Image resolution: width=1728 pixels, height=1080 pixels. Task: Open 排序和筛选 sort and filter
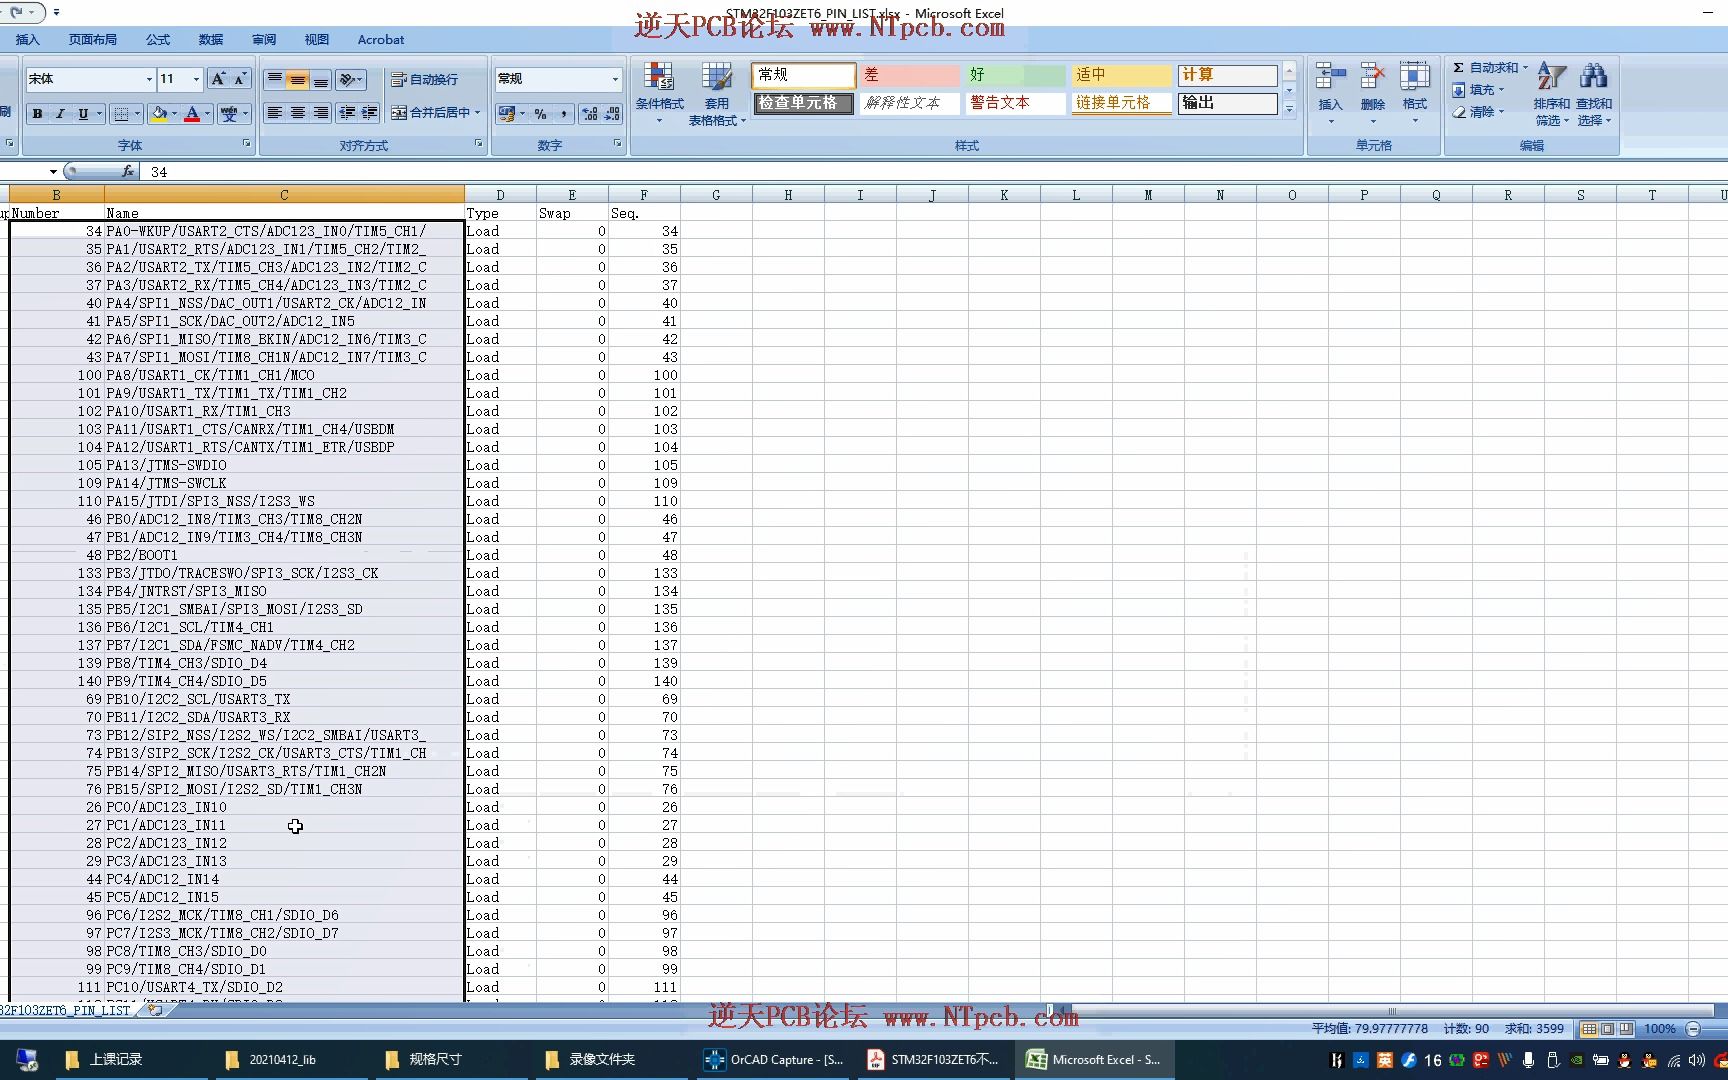pos(1551,94)
